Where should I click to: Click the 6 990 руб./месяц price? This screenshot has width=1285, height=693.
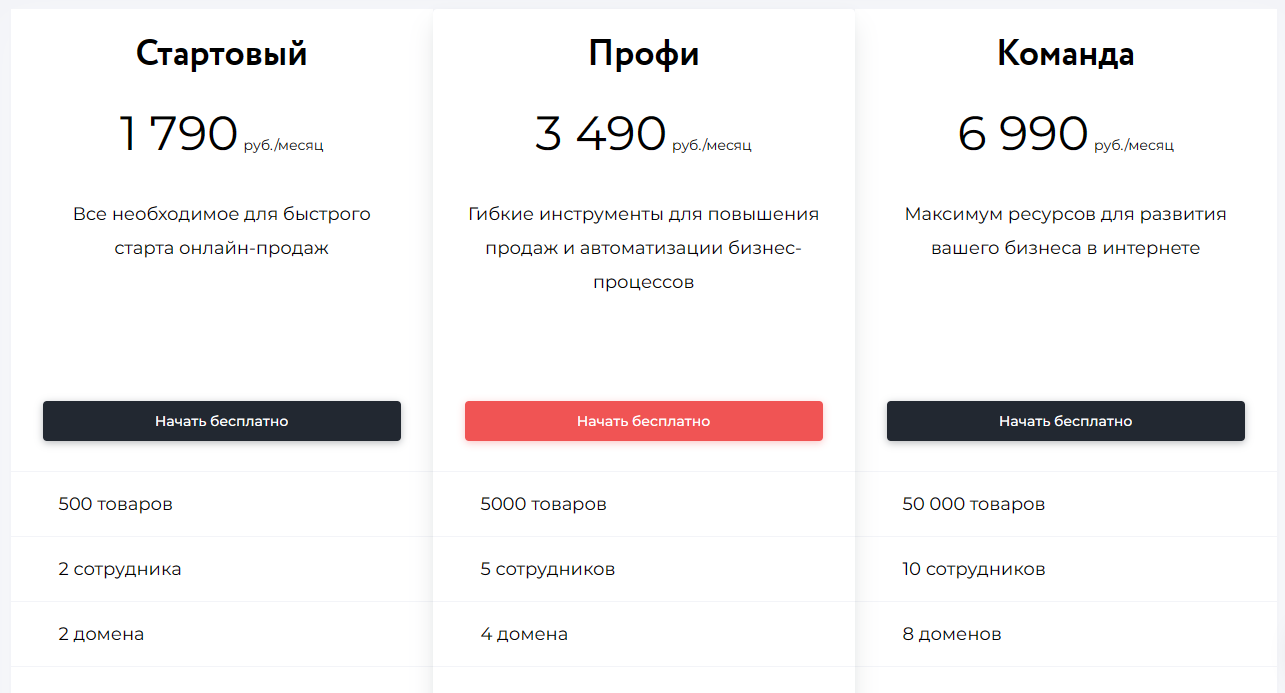tap(1065, 135)
